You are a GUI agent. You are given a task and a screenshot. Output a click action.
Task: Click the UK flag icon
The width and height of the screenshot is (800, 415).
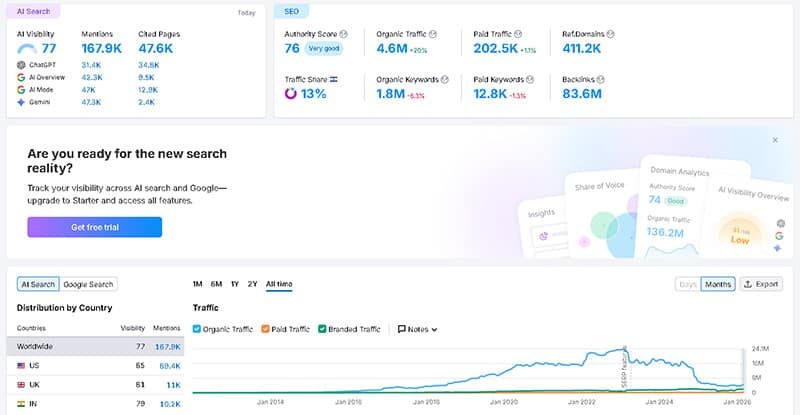21,385
